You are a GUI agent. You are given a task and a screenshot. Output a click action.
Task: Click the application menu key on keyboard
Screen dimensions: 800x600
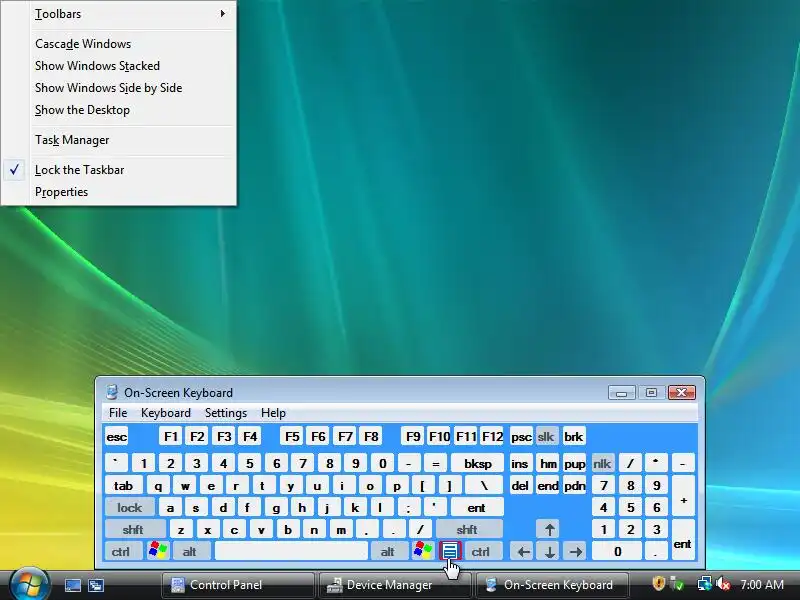(450, 551)
